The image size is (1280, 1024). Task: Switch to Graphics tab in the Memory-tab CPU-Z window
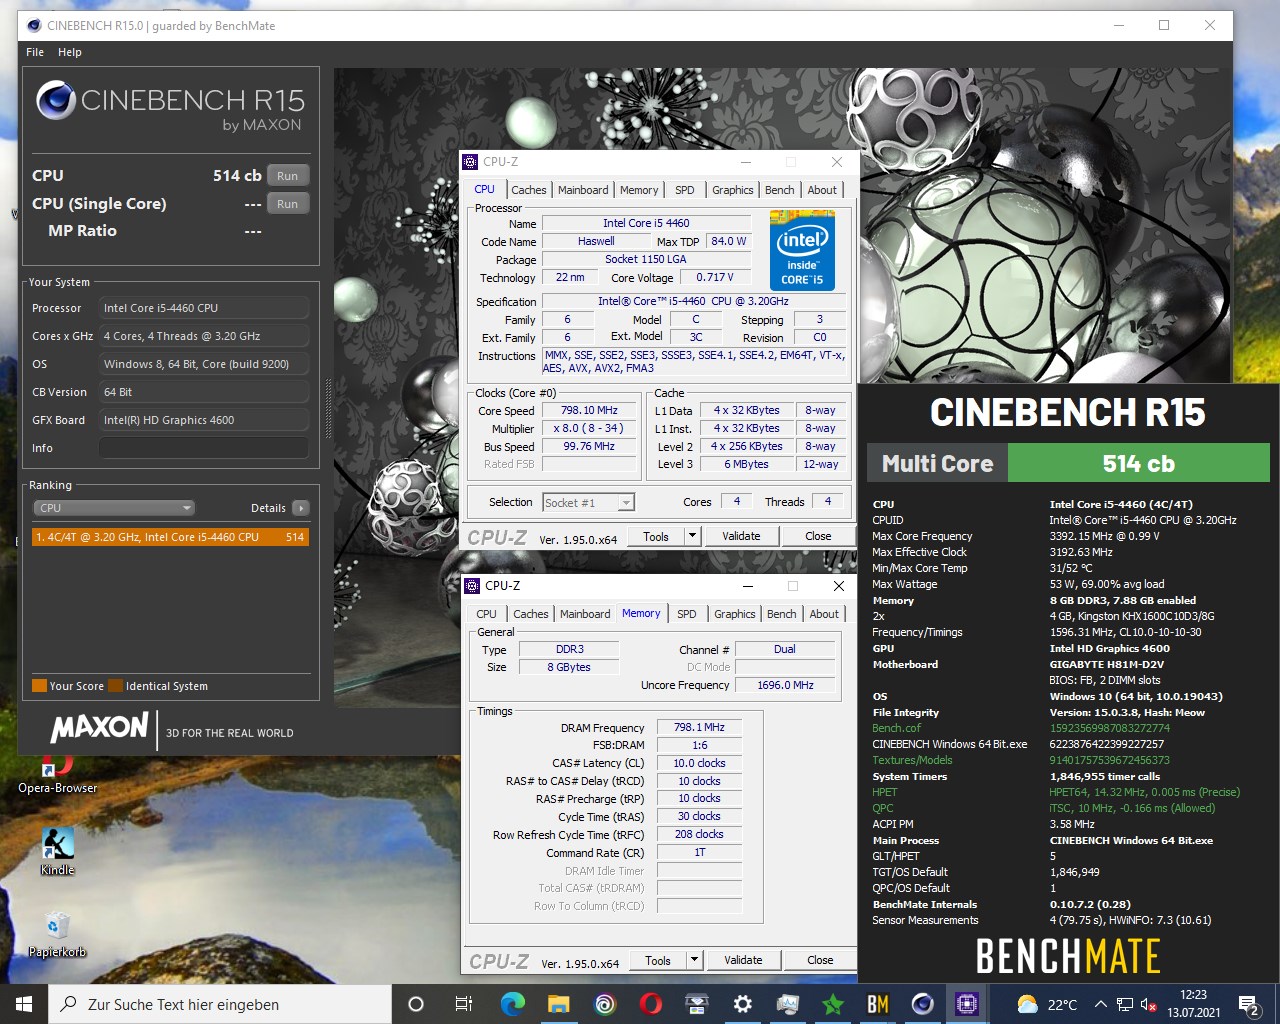[x=735, y=614]
